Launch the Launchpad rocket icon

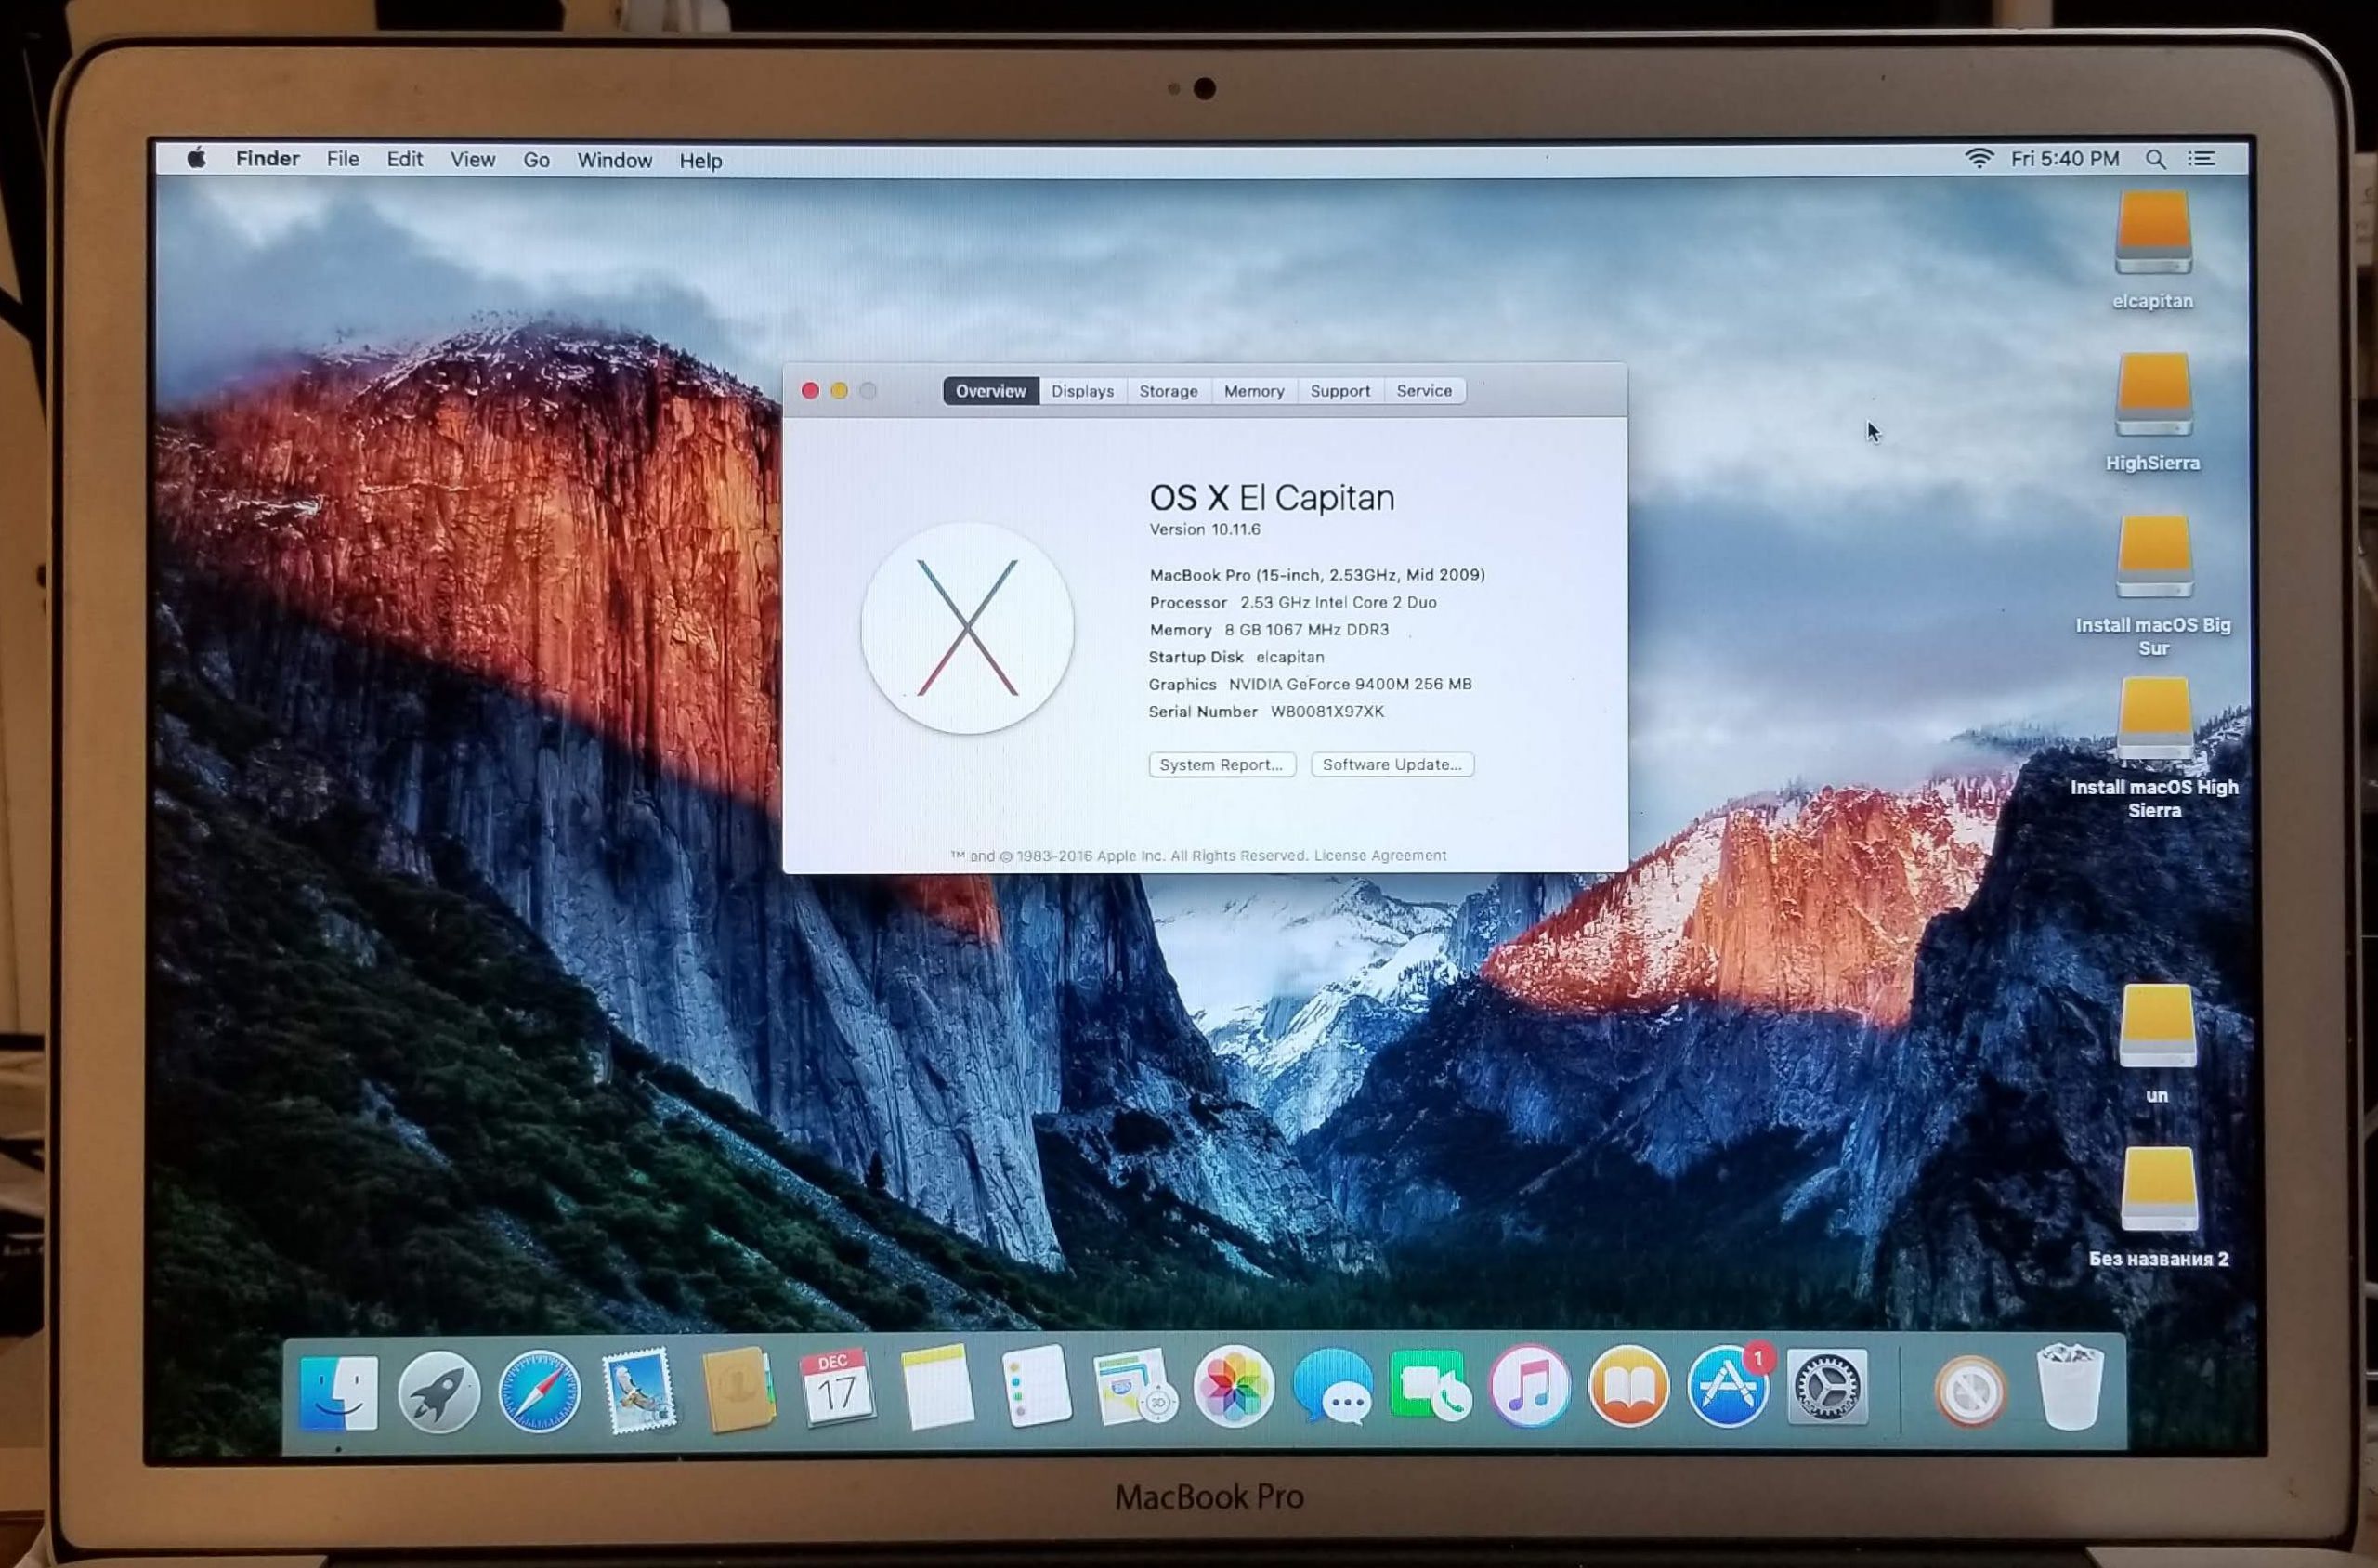pyautogui.click(x=439, y=1391)
